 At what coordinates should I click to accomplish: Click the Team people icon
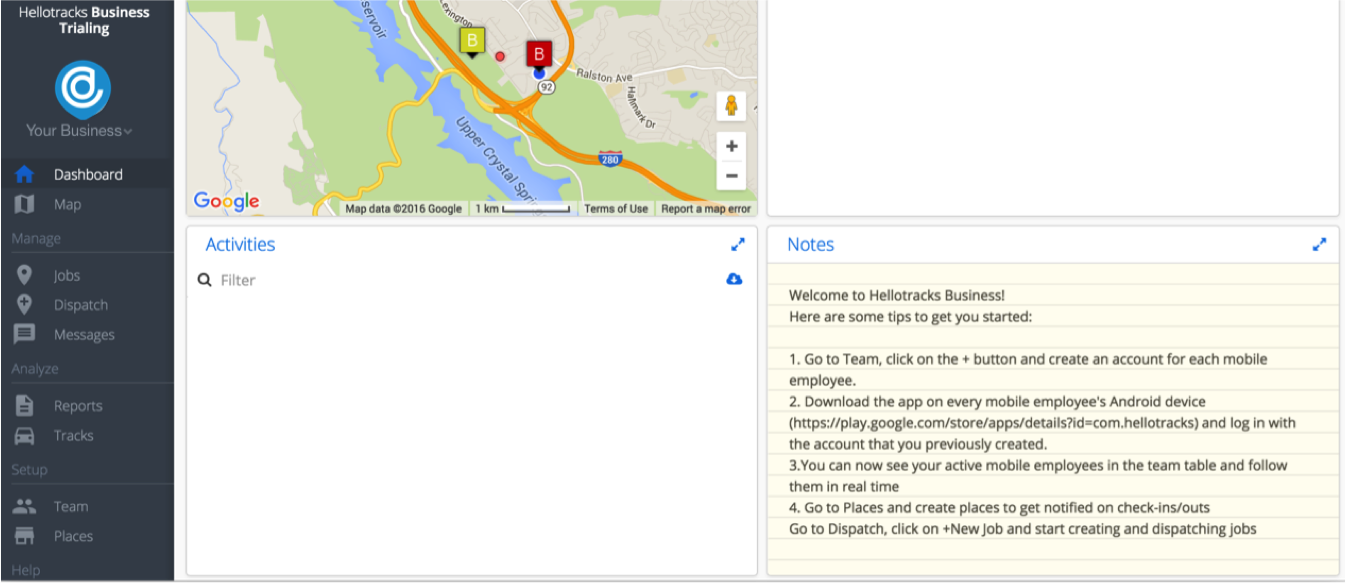tap(25, 506)
